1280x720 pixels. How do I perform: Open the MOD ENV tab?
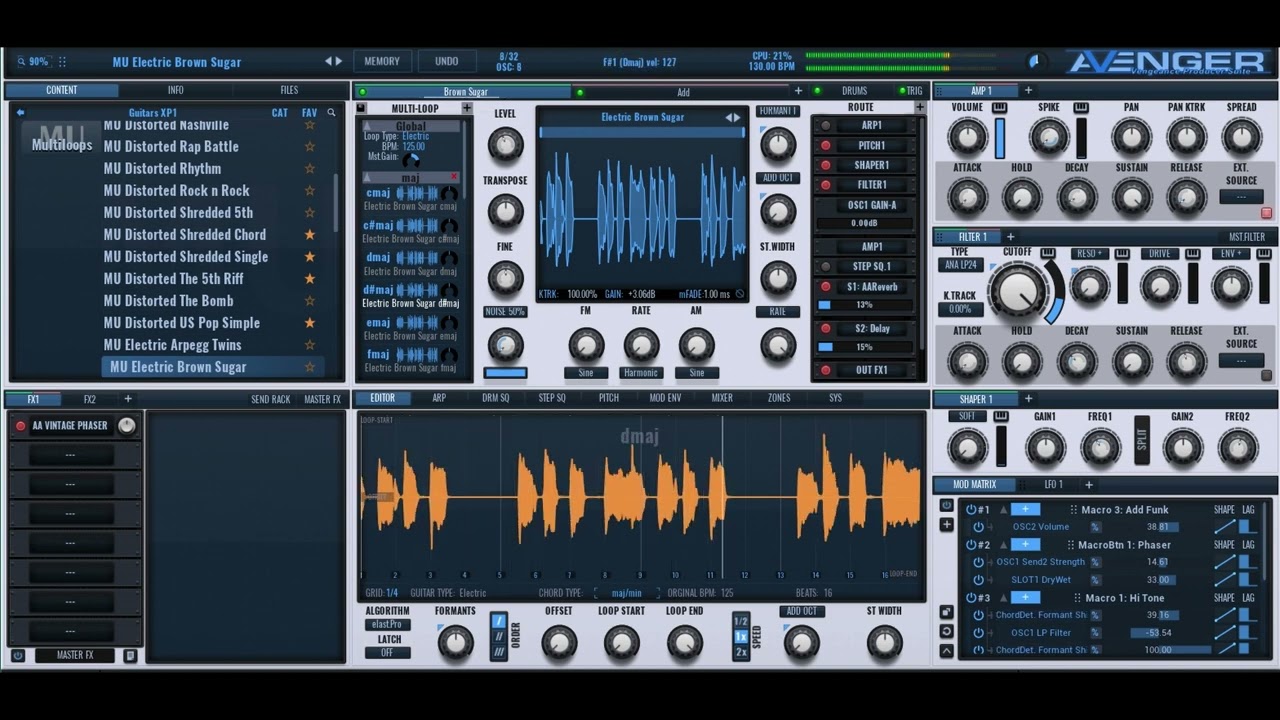coord(665,398)
